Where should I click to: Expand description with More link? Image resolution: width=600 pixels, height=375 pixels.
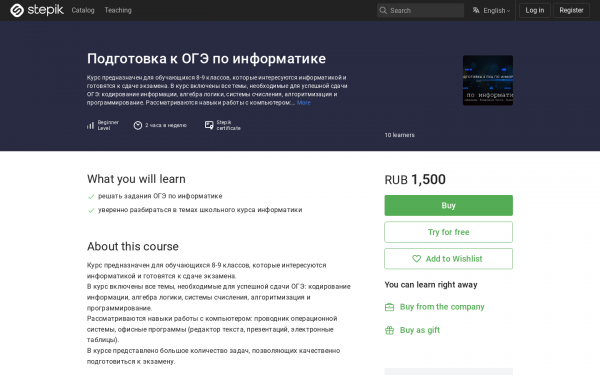[303, 103]
